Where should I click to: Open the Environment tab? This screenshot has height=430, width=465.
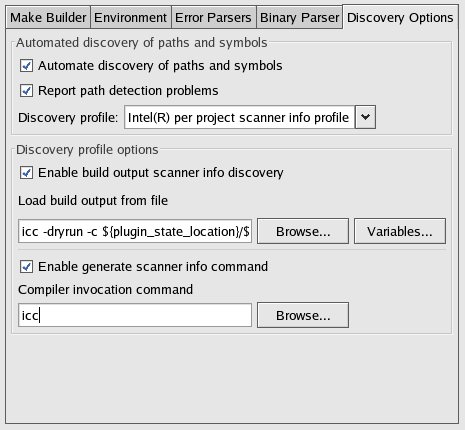pos(130,17)
